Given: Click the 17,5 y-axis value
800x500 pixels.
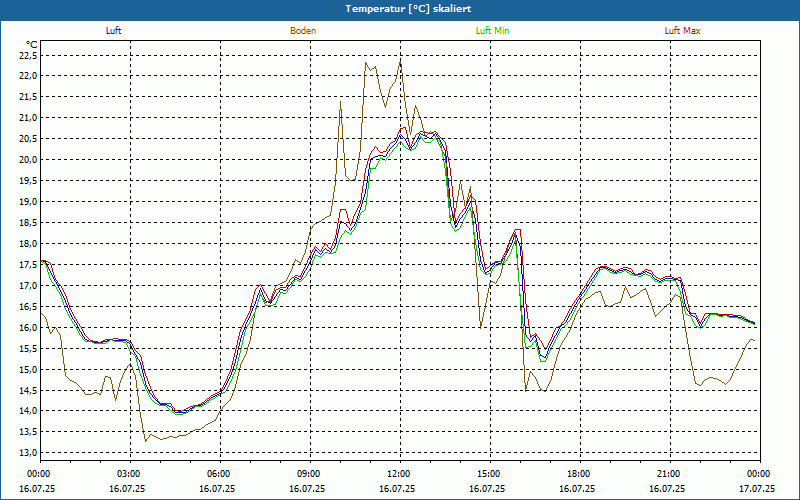Looking at the screenshot, I should pyautogui.click(x=28, y=264).
